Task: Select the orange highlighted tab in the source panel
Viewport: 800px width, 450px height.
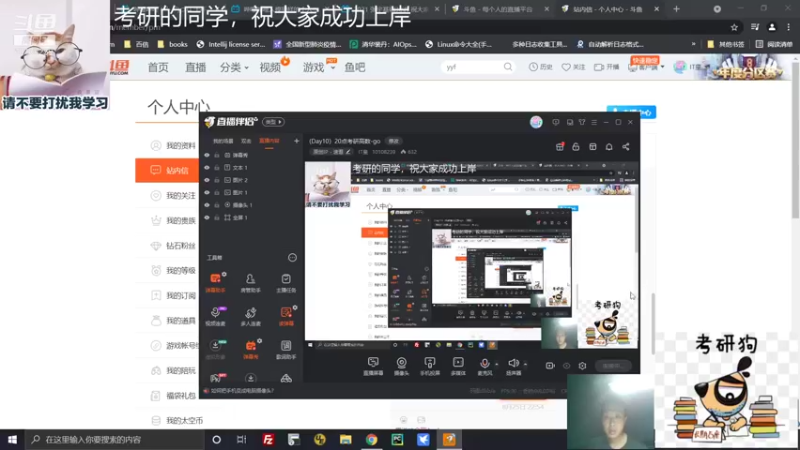Action: pyautogui.click(x=269, y=141)
